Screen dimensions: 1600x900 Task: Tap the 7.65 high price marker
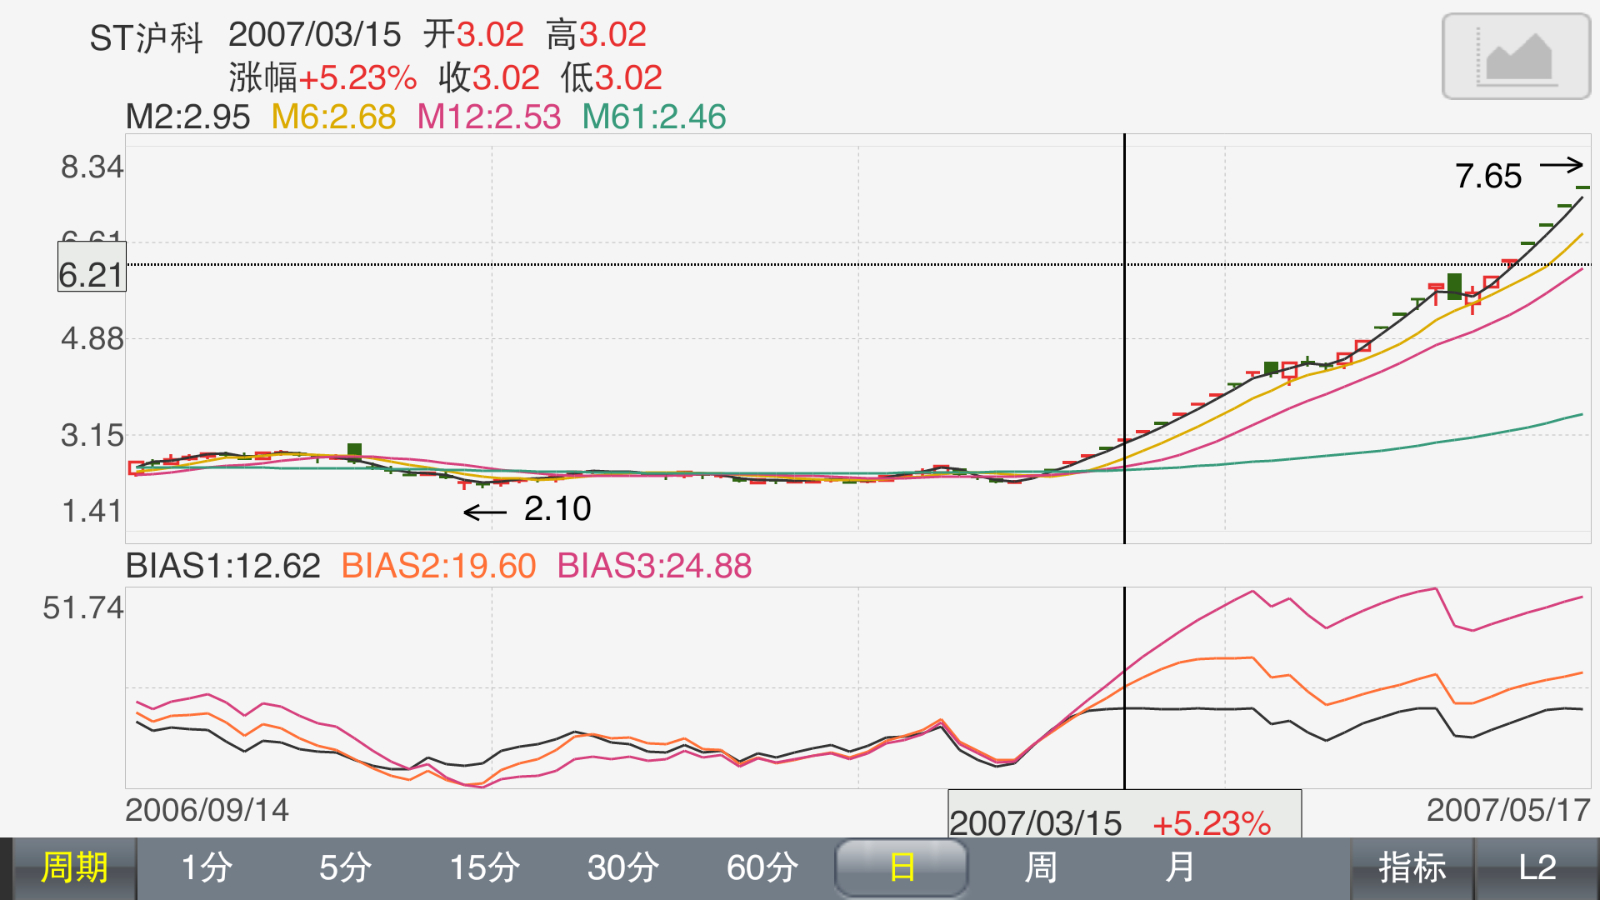tap(1488, 177)
